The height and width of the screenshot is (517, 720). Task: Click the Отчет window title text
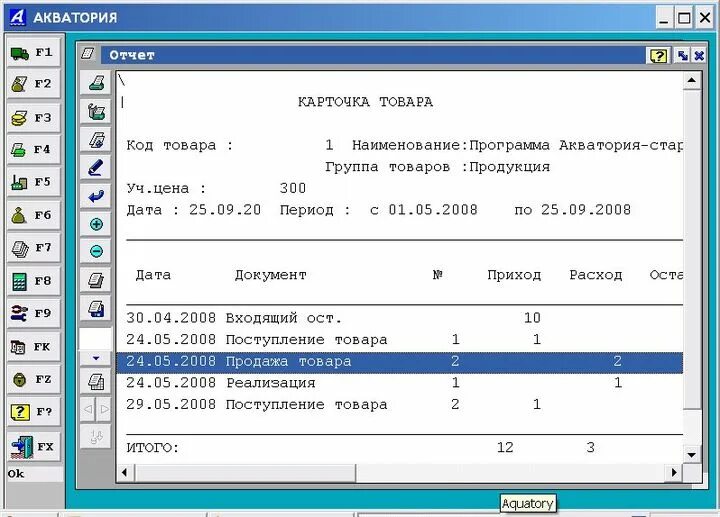(x=132, y=56)
